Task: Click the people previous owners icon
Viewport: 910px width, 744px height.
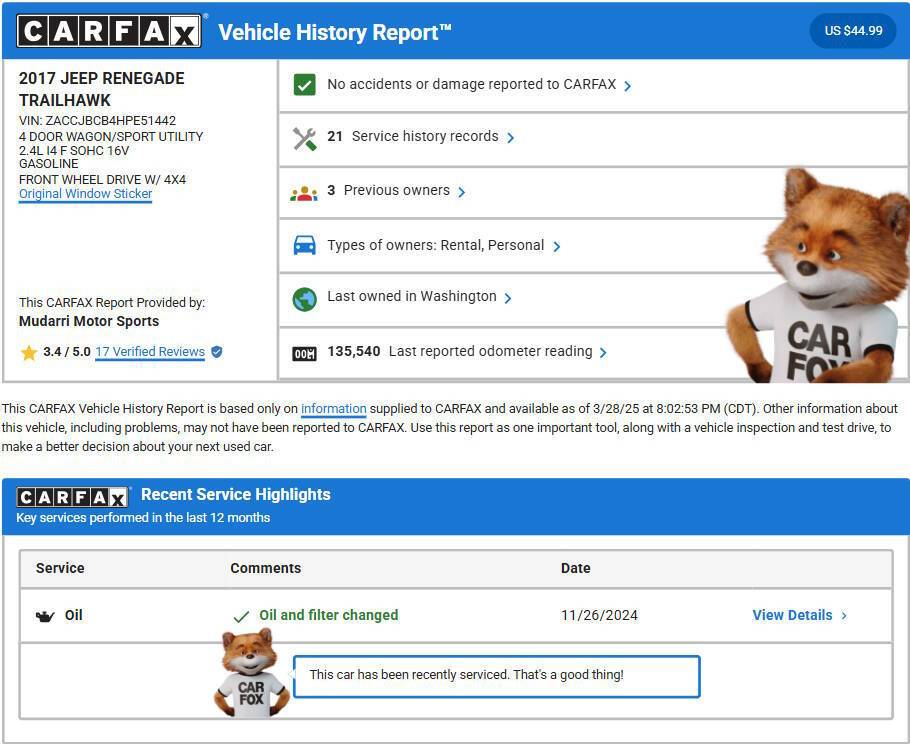Action: tap(304, 193)
